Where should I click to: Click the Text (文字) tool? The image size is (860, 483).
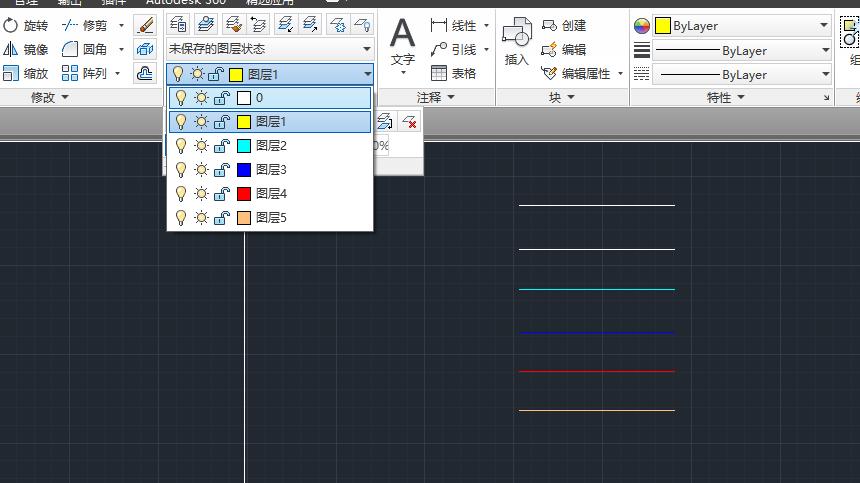point(402,45)
